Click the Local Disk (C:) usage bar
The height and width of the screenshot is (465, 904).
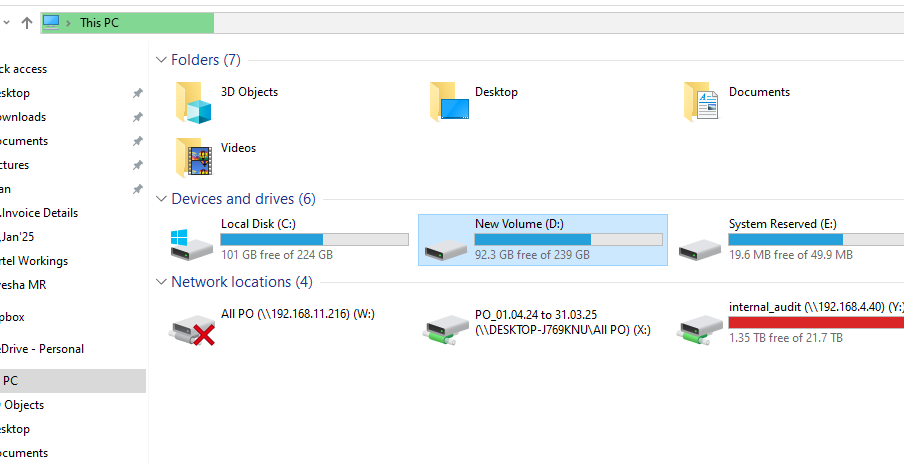(315, 240)
